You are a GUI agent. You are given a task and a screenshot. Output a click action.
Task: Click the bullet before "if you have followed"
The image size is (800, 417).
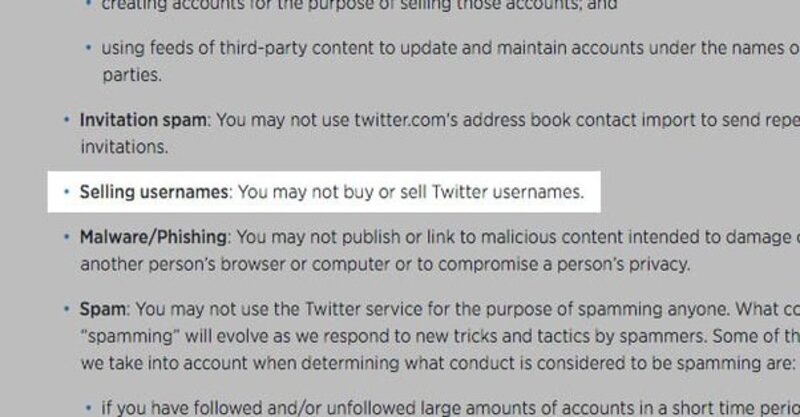click(89, 407)
